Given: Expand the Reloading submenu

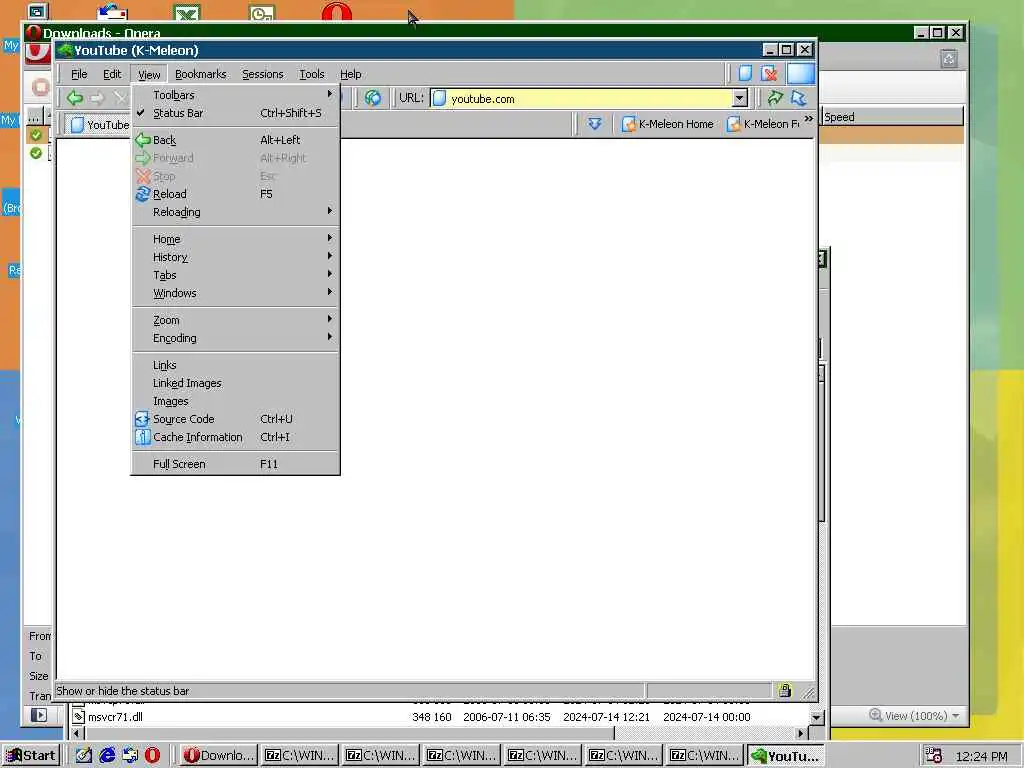Looking at the screenshot, I should tap(236, 212).
